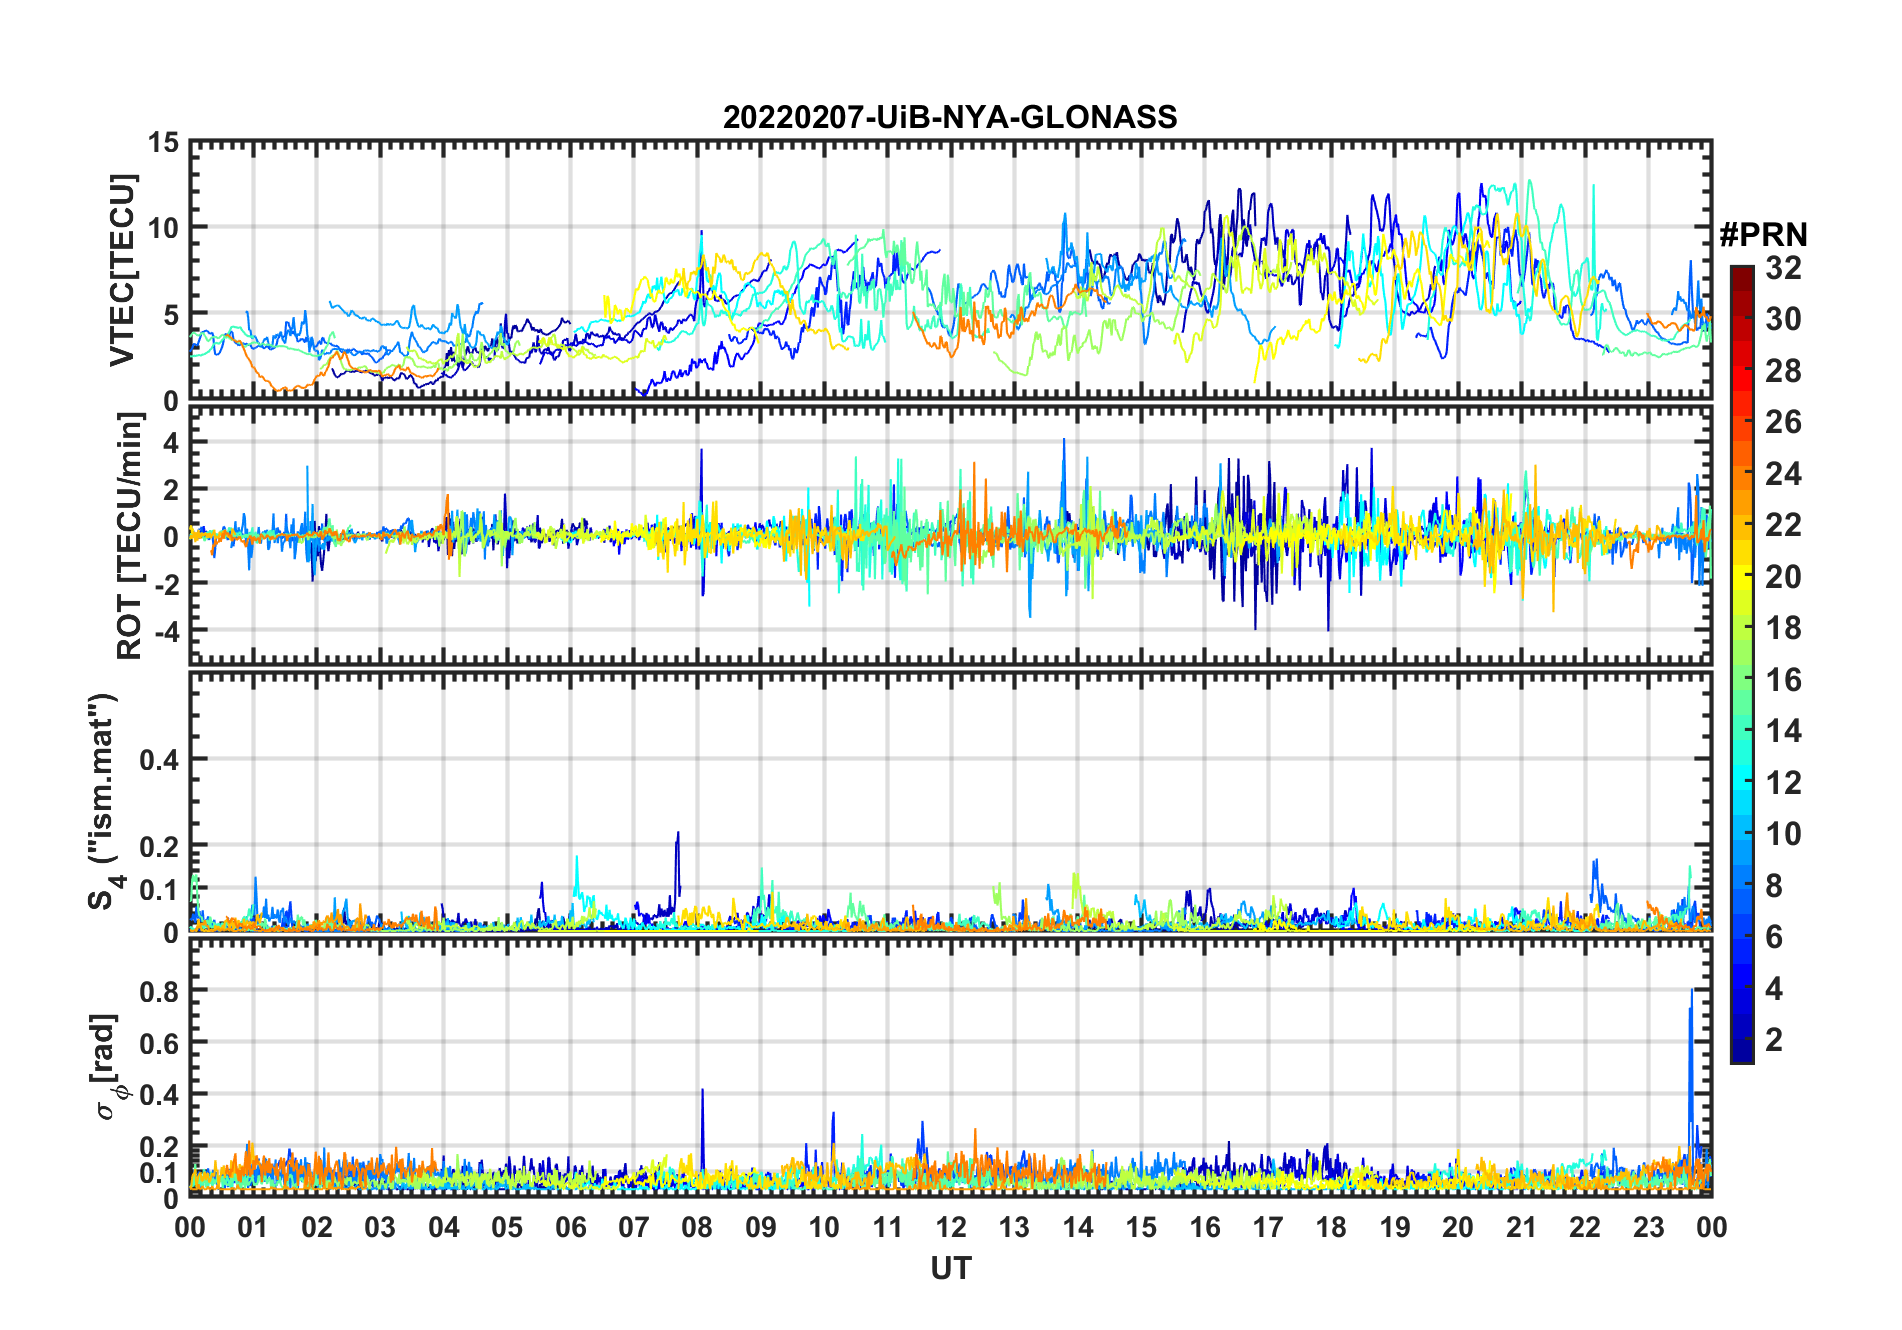The width and height of the screenshot is (1902, 1330).
Task: Click UT axis tick label "11"
Action: coord(888,1227)
